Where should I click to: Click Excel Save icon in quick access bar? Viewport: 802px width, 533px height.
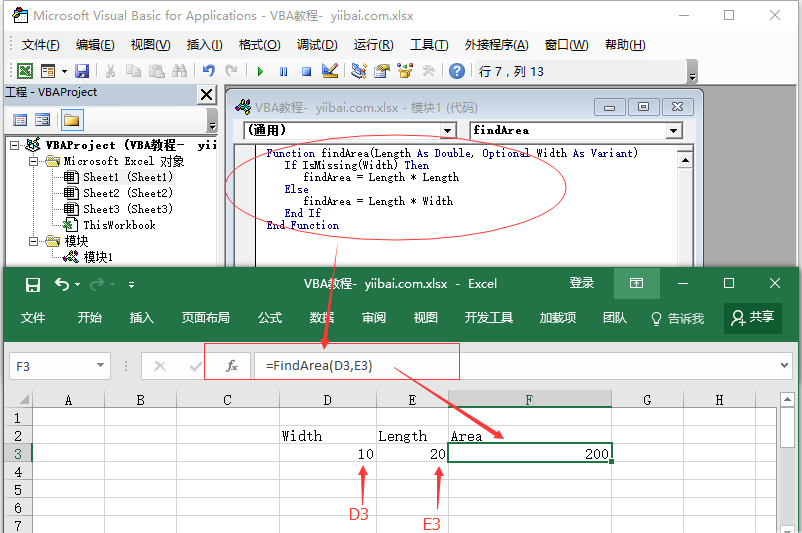tap(33, 284)
